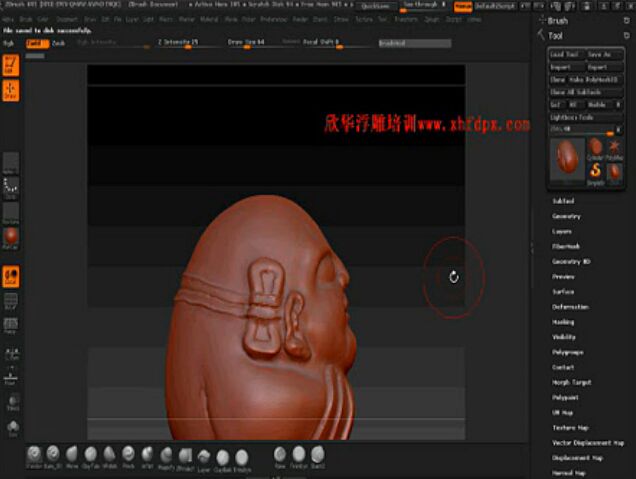Screen dimensions: 636x479
Task: Expand the Morph Target section
Action: [x=572, y=382]
